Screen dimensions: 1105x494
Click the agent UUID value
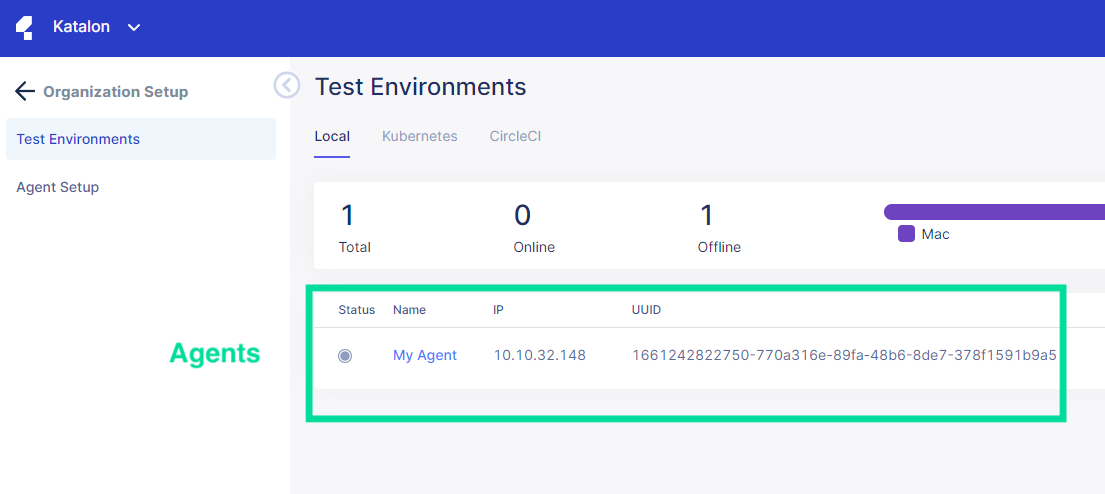844,355
